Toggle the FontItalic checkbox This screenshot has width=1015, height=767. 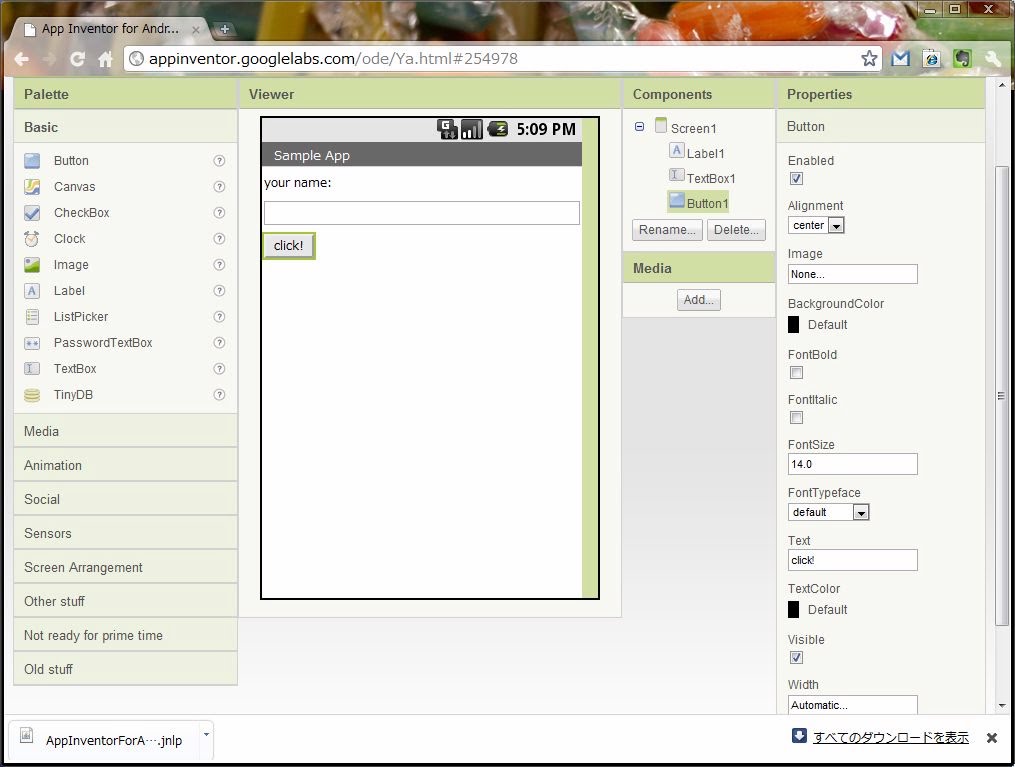[x=797, y=418]
